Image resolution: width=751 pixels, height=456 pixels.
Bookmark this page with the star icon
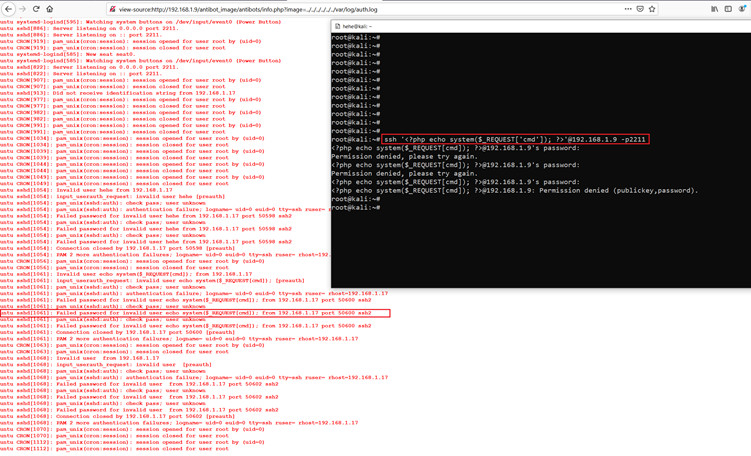coord(652,9)
